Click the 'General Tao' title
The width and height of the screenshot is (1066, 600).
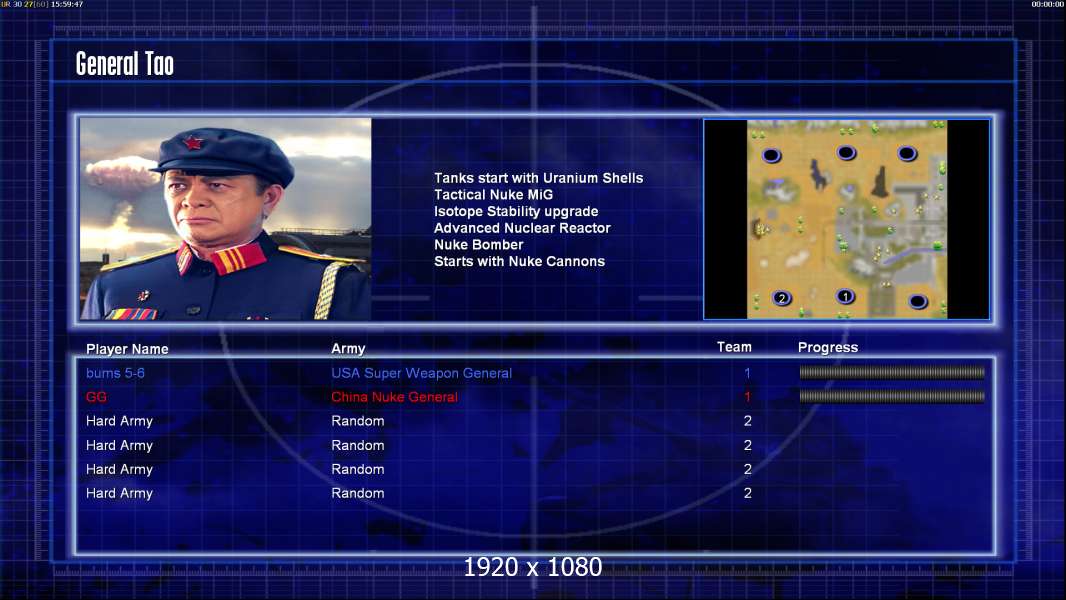124,64
